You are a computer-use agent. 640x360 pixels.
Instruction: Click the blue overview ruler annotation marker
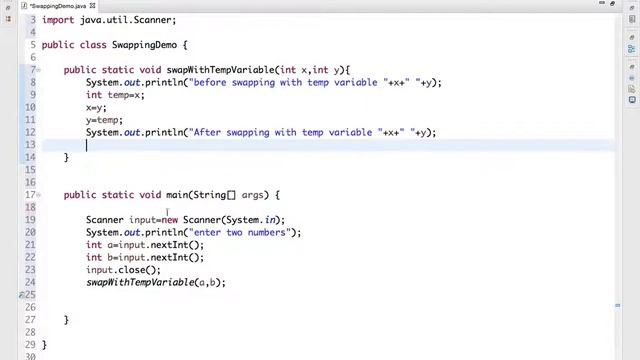pos(618,305)
